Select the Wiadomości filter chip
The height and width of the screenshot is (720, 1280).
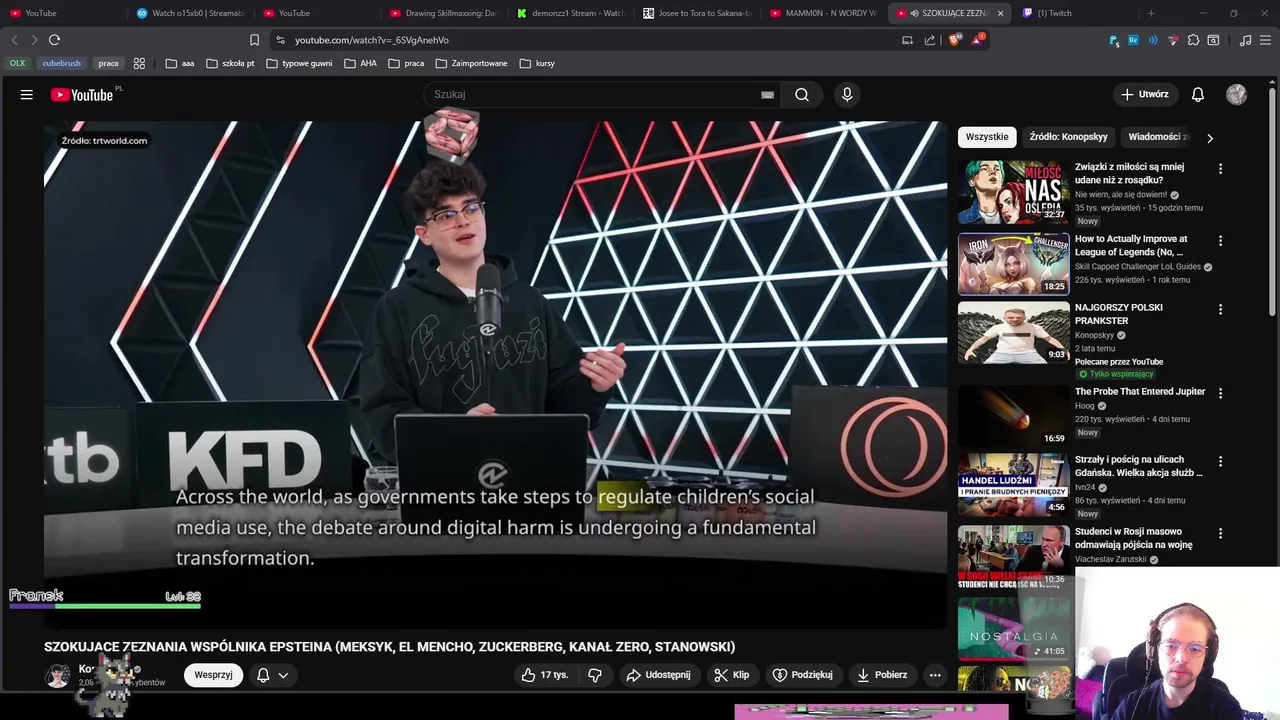pos(1158,137)
